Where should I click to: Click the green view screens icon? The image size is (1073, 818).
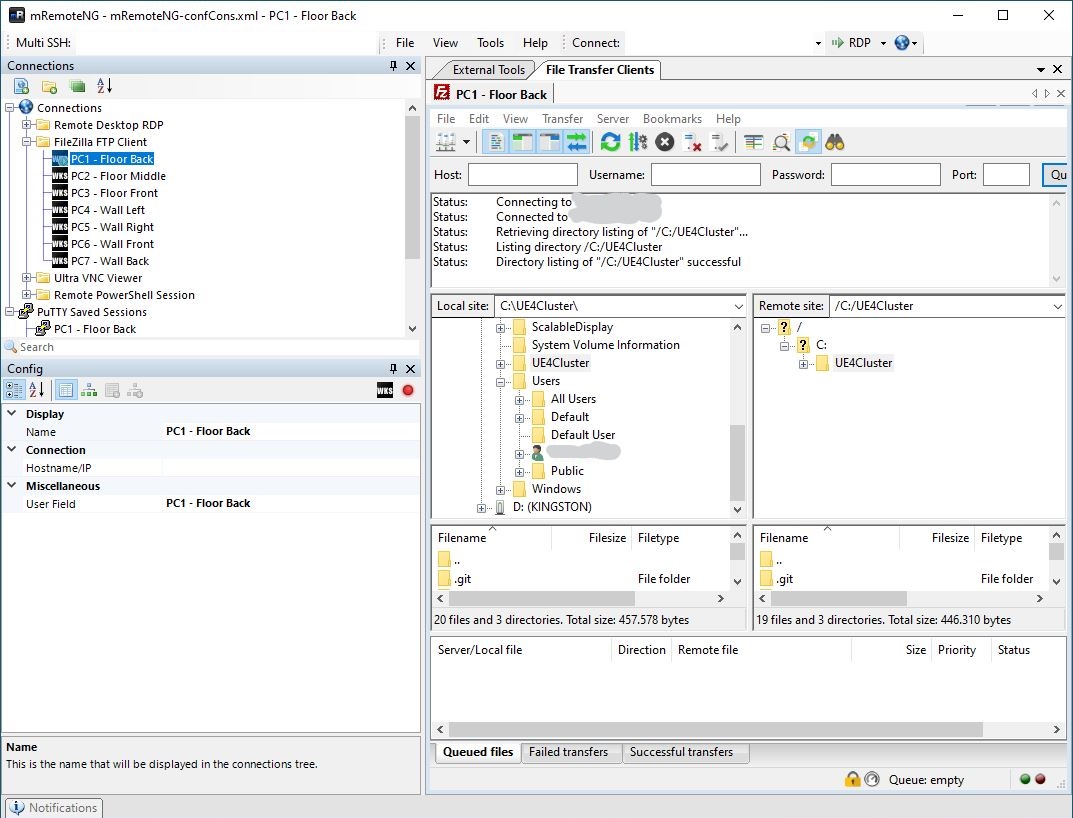[x=77, y=86]
